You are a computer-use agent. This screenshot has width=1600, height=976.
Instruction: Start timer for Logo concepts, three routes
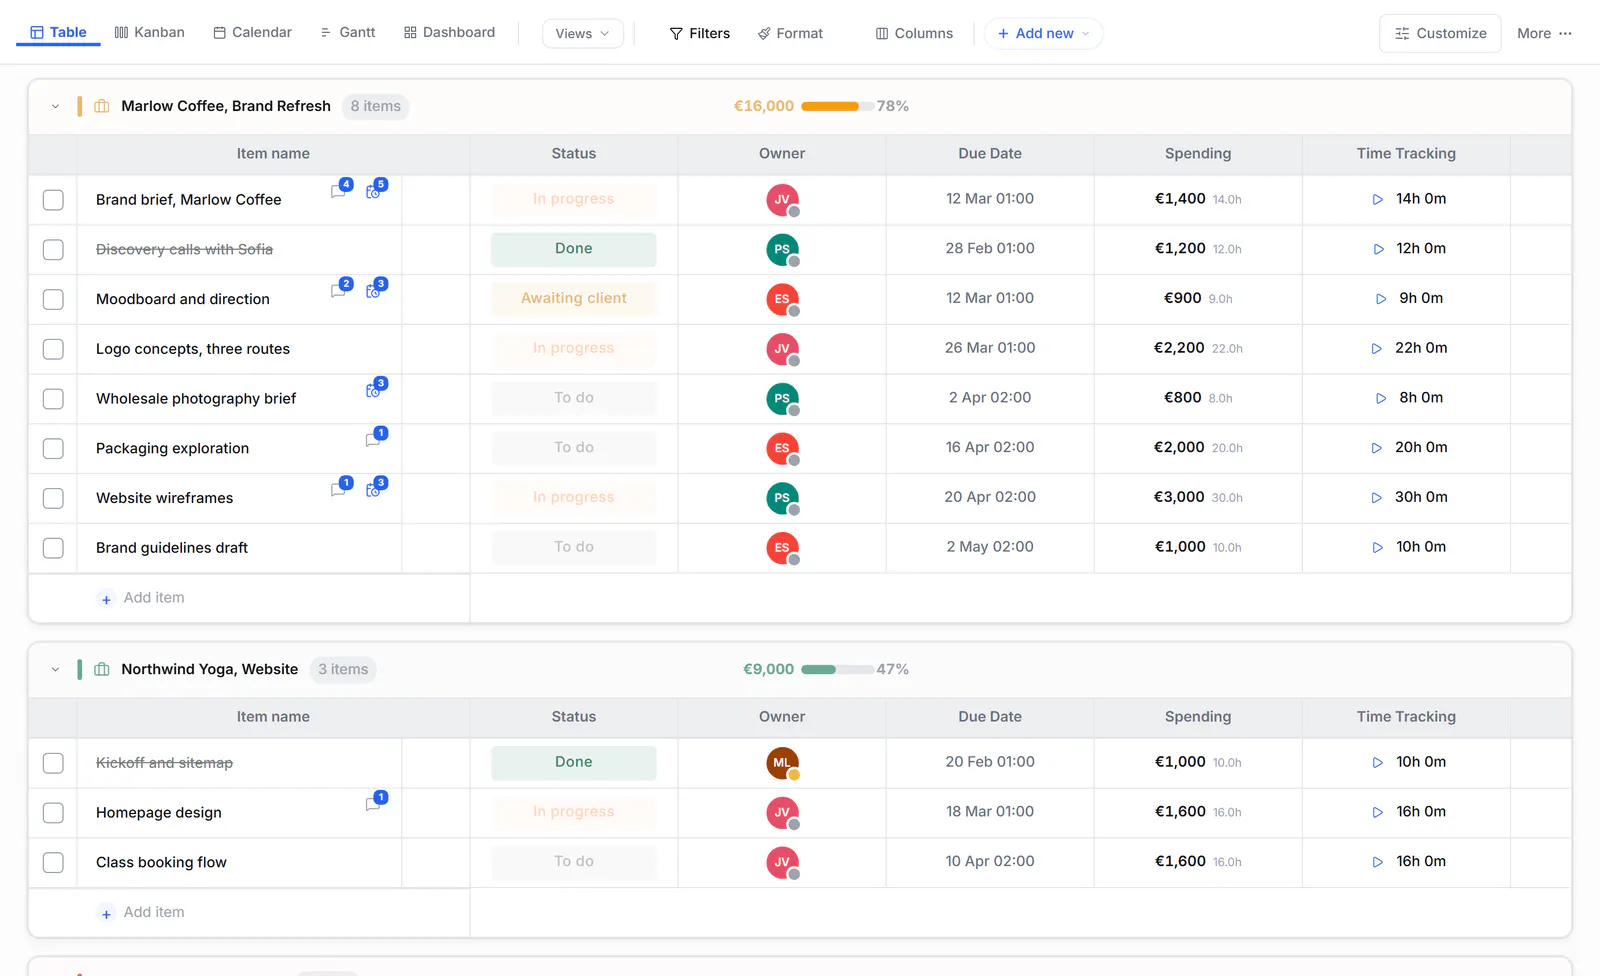point(1377,349)
